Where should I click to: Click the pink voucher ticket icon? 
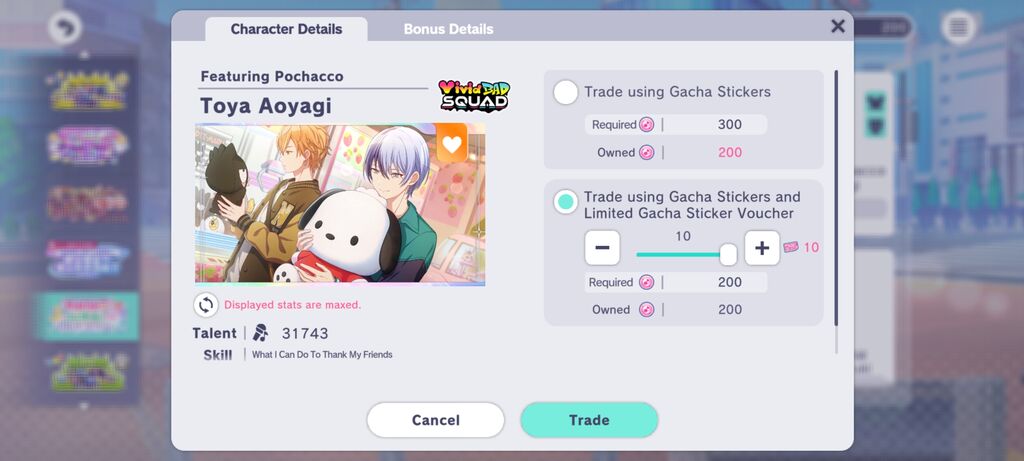click(791, 247)
